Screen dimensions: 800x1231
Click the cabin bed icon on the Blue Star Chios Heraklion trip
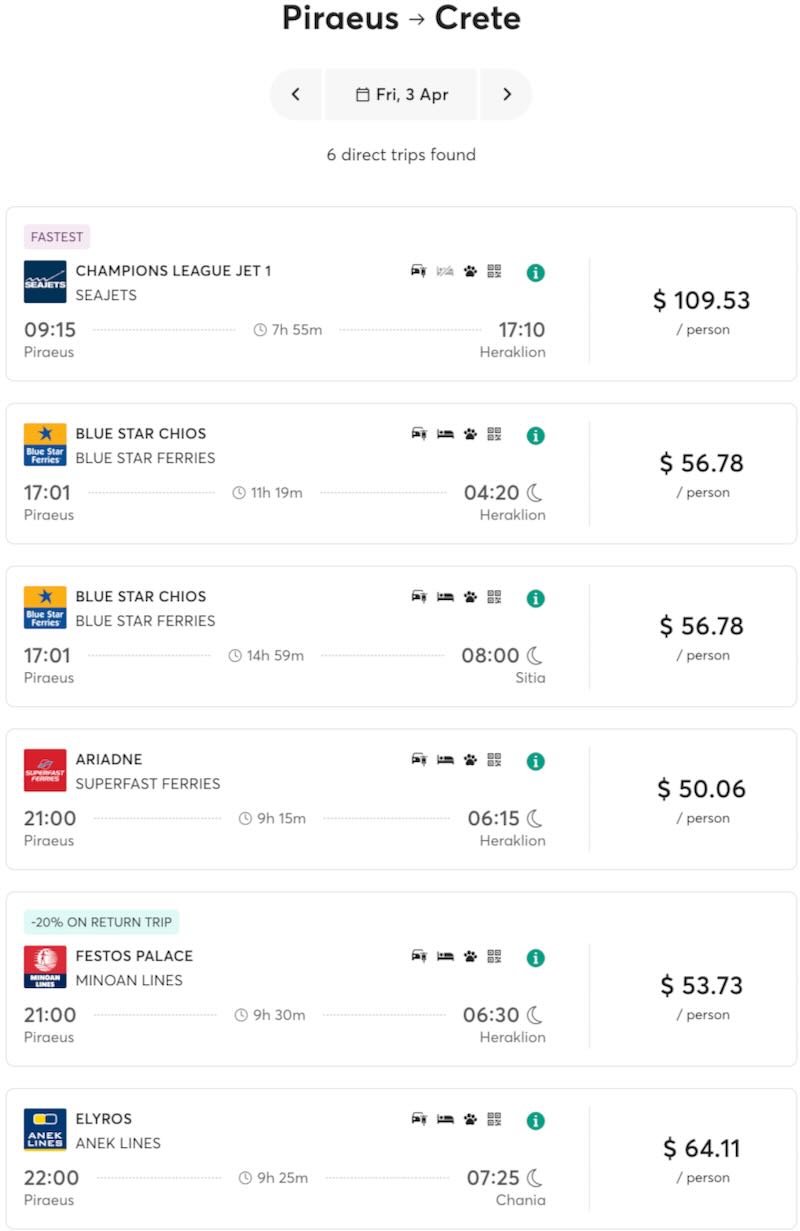pos(445,434)
